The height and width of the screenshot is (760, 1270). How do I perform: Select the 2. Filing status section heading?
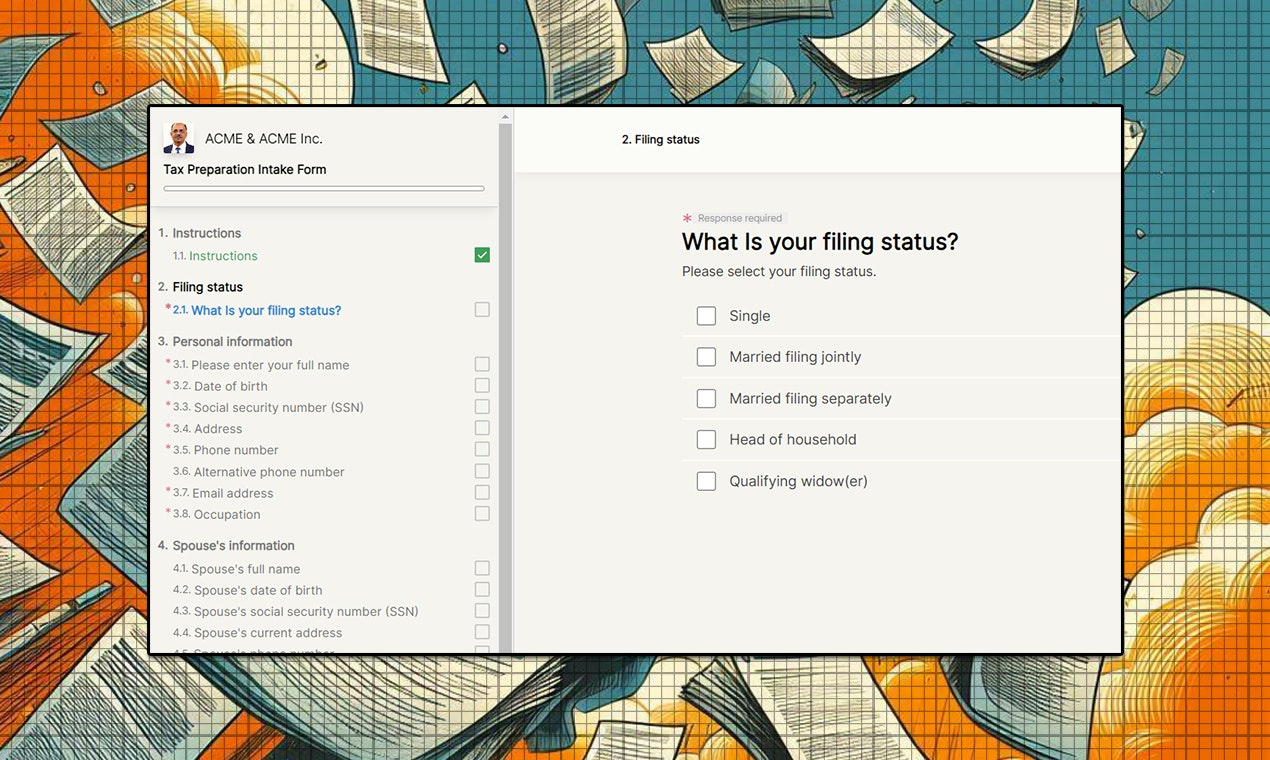click(200, 287)
